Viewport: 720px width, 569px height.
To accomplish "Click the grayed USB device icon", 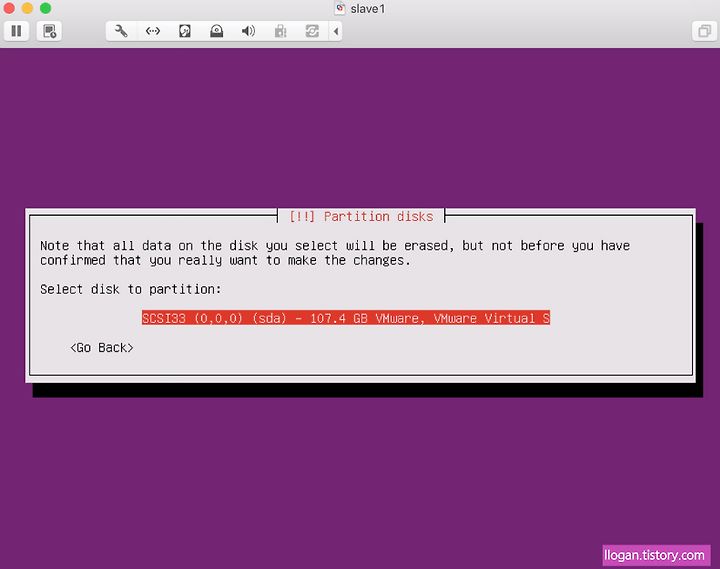I will [x=280, y=31].
